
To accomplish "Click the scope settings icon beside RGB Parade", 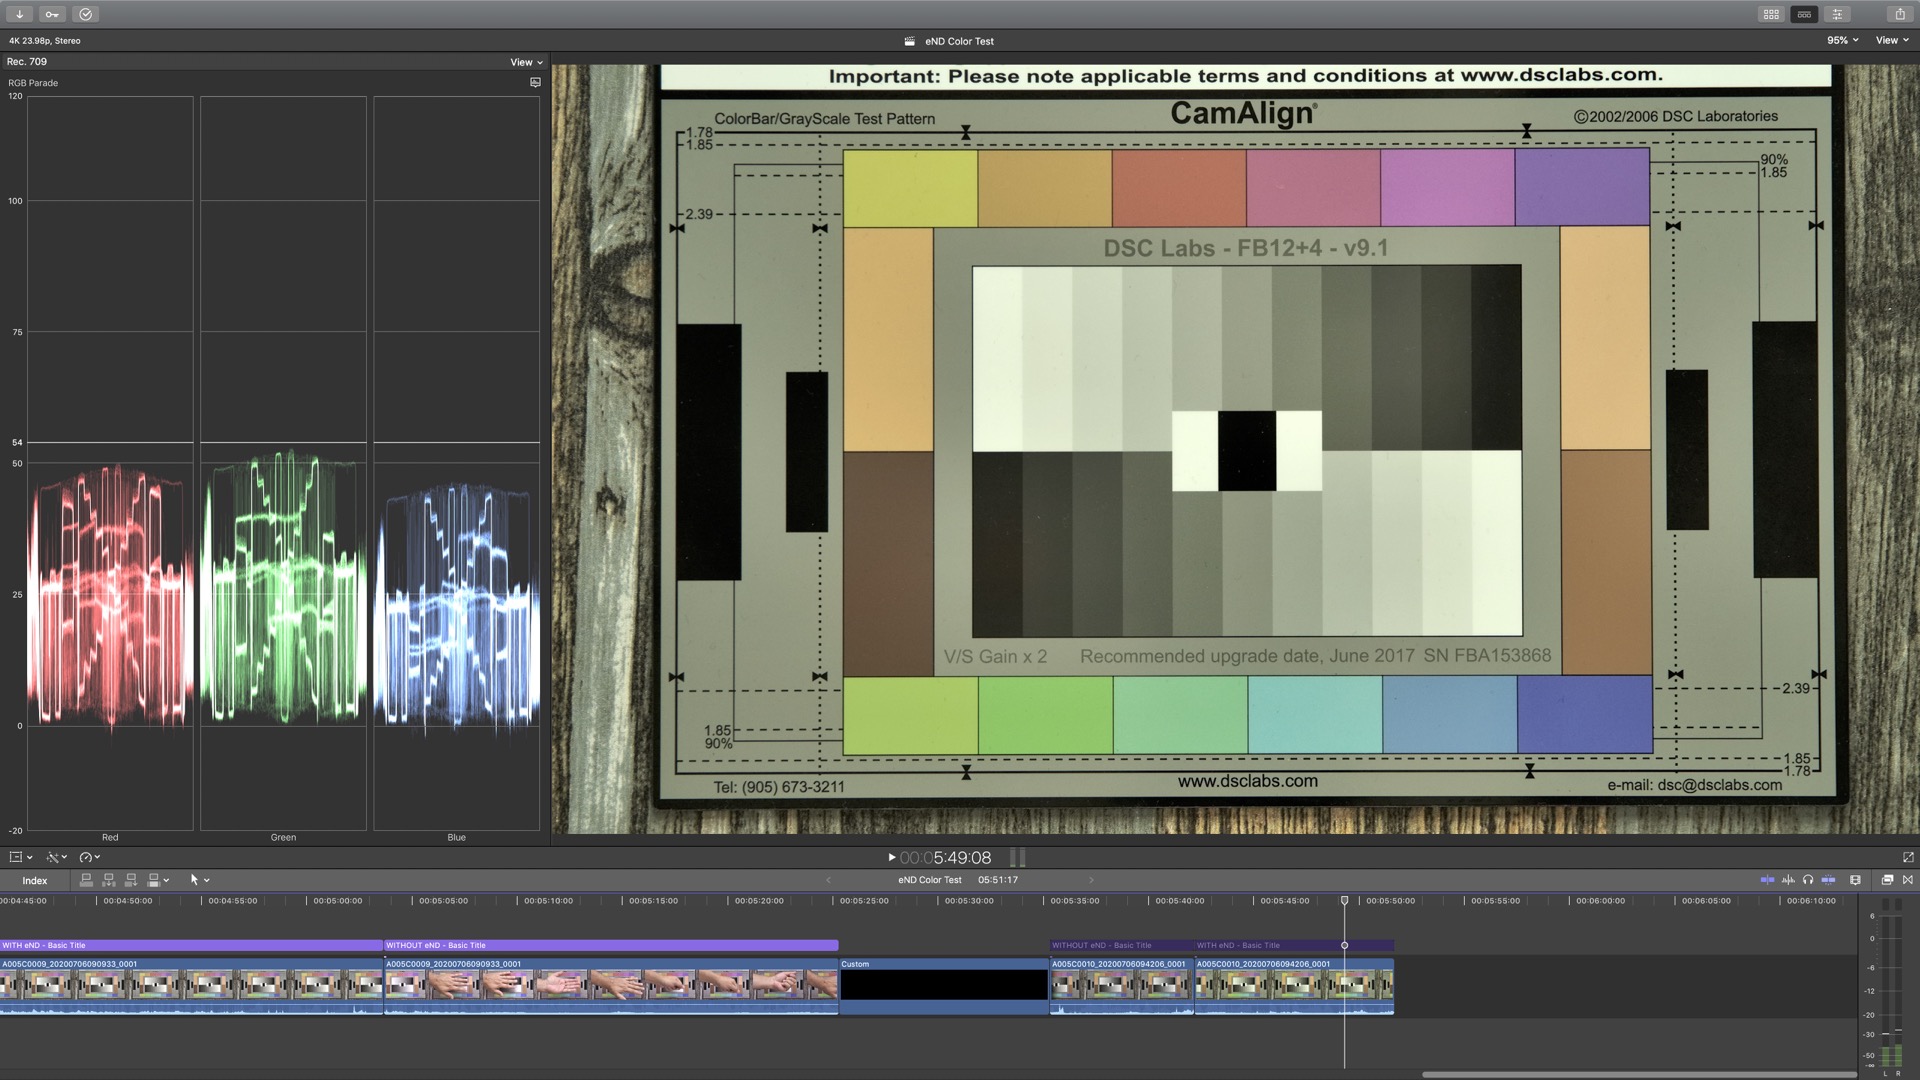I will coord(535,83).
